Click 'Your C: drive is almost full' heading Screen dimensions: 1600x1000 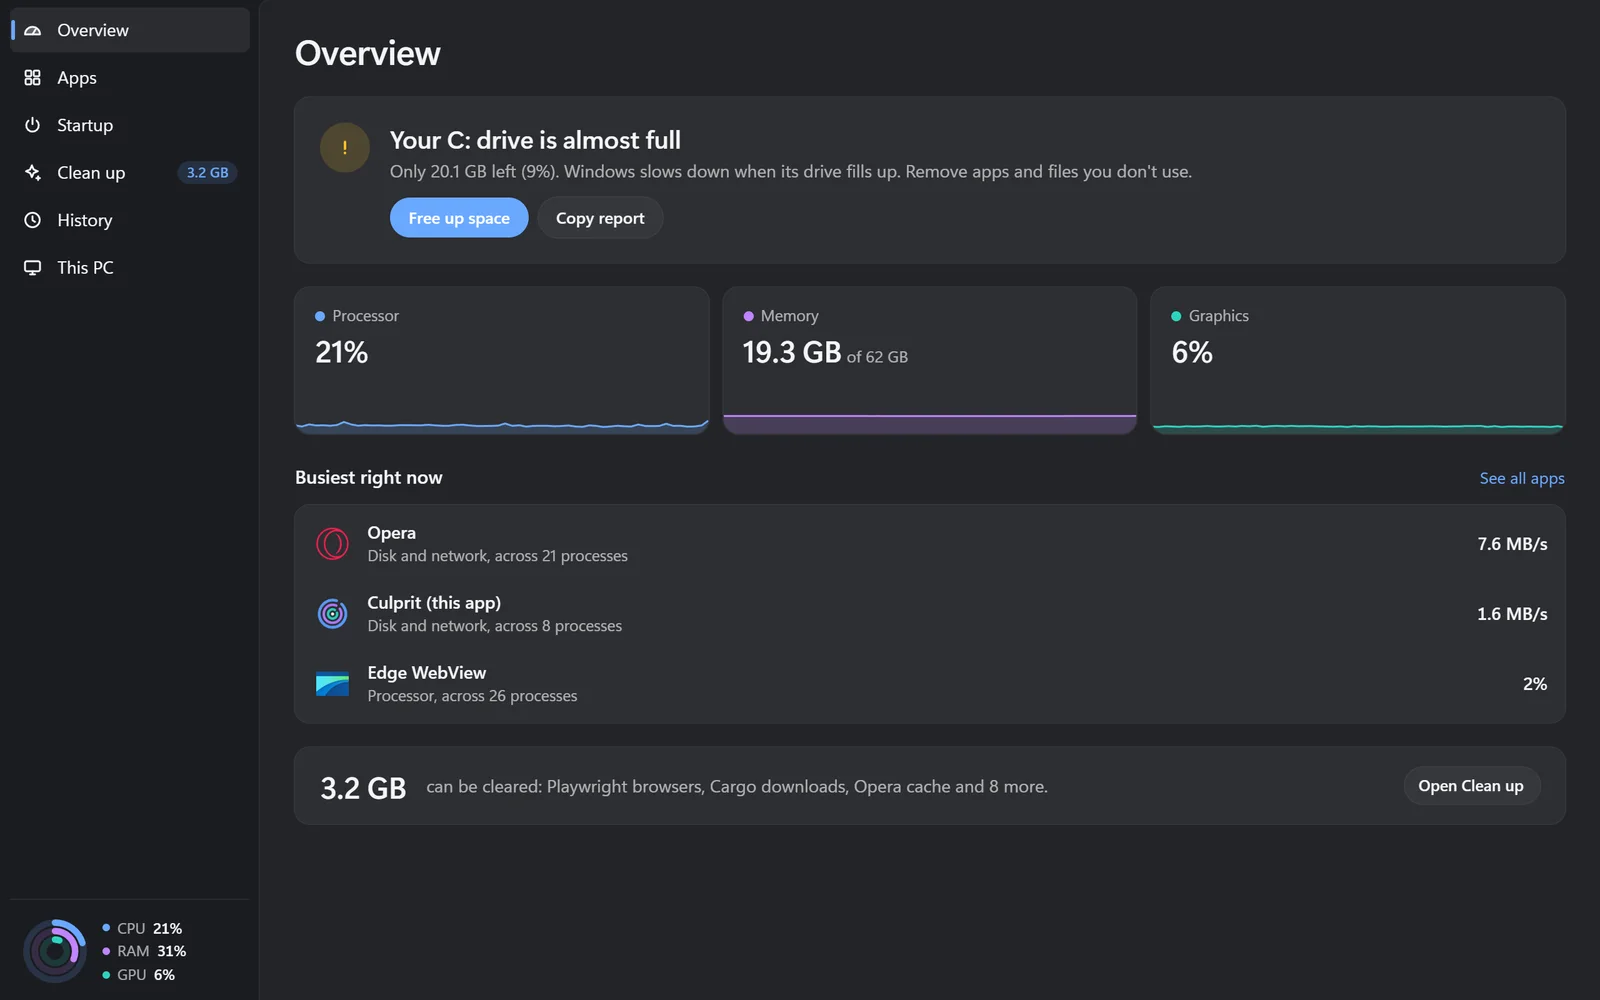coord(535,140)
